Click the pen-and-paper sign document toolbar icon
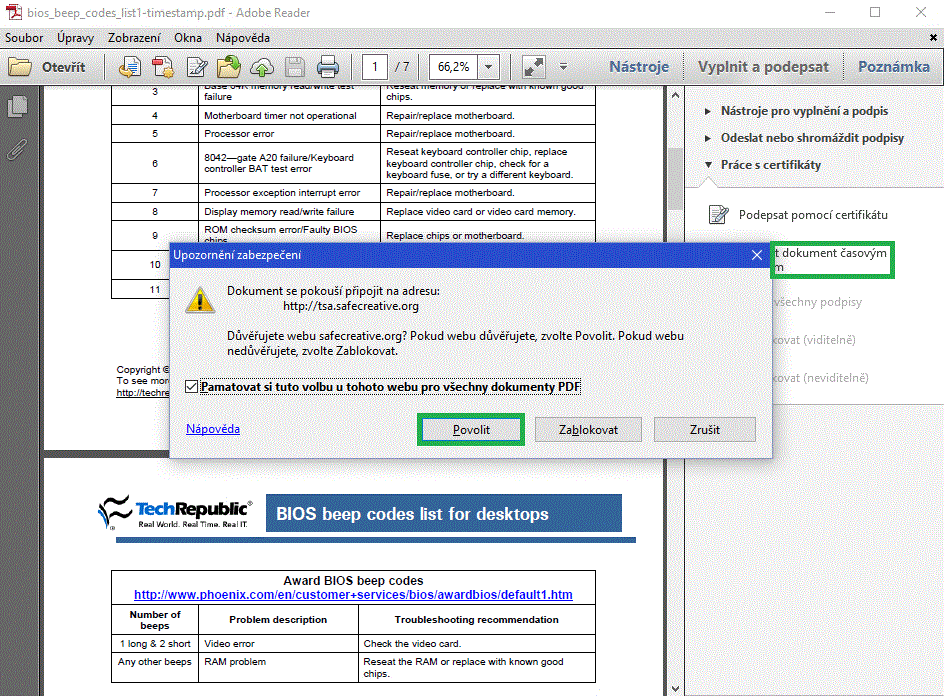 197,67
